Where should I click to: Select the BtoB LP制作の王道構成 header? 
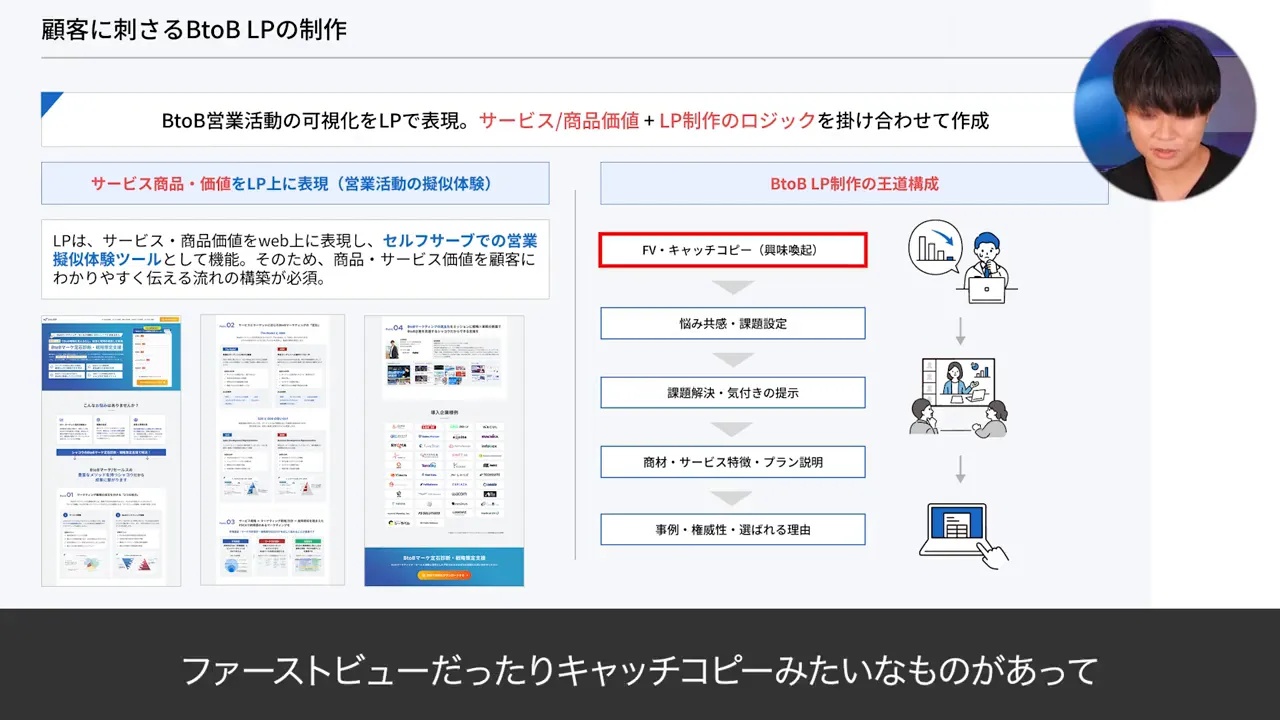point(853,183)
